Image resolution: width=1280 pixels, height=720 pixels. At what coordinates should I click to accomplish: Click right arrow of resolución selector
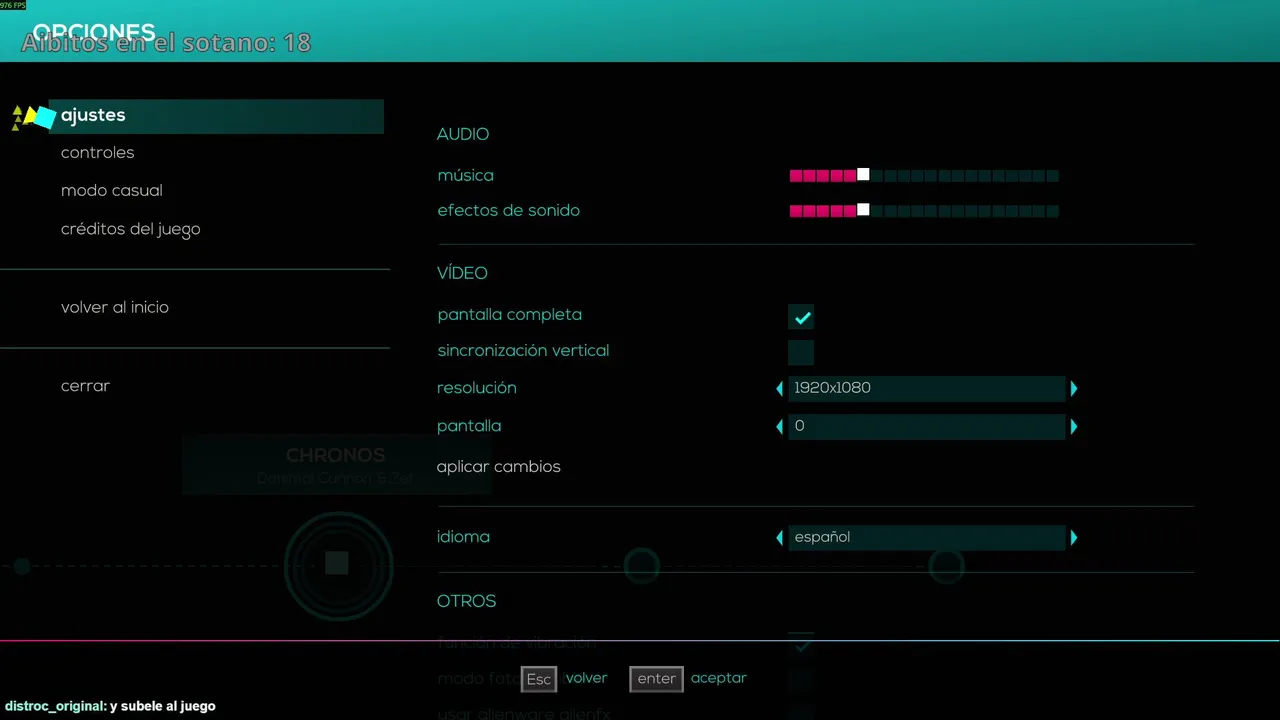click(1074, 388)
